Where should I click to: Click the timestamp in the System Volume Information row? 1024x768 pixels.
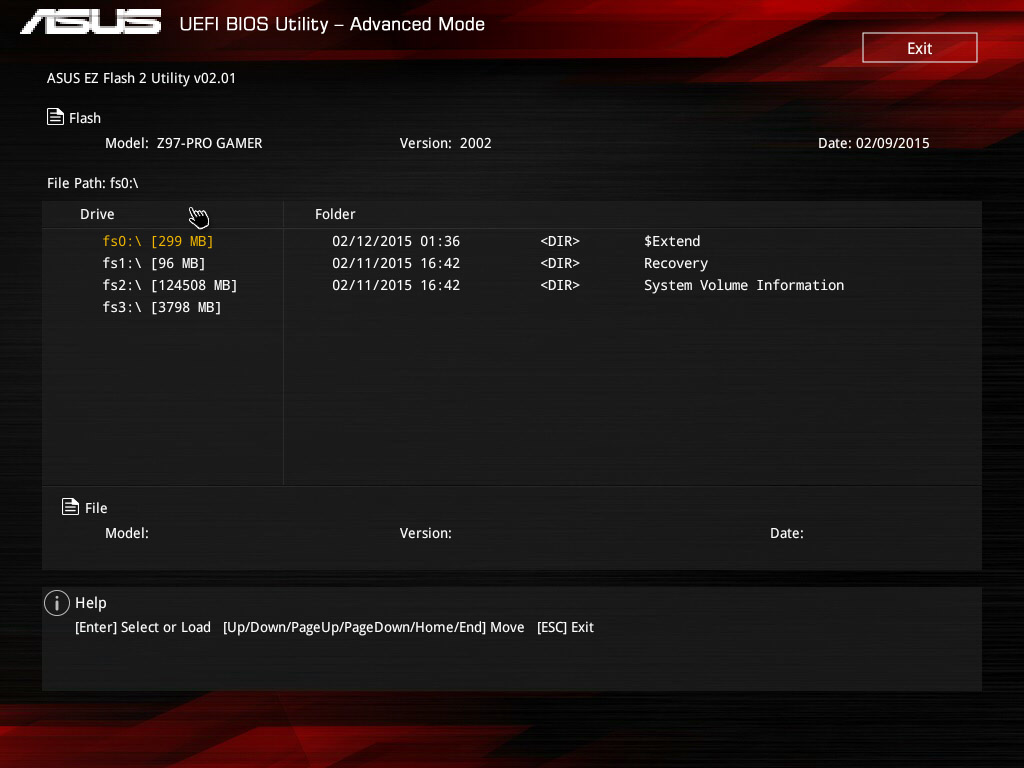[x=396, y=285]
